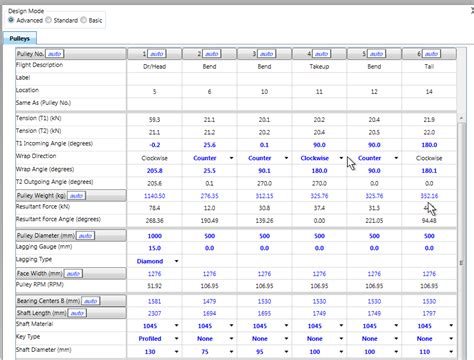Image resolution: width=474 pixels, height=360 pixels.
Task: Click auto in pulley 4 column header
Action: coord(322,54)
